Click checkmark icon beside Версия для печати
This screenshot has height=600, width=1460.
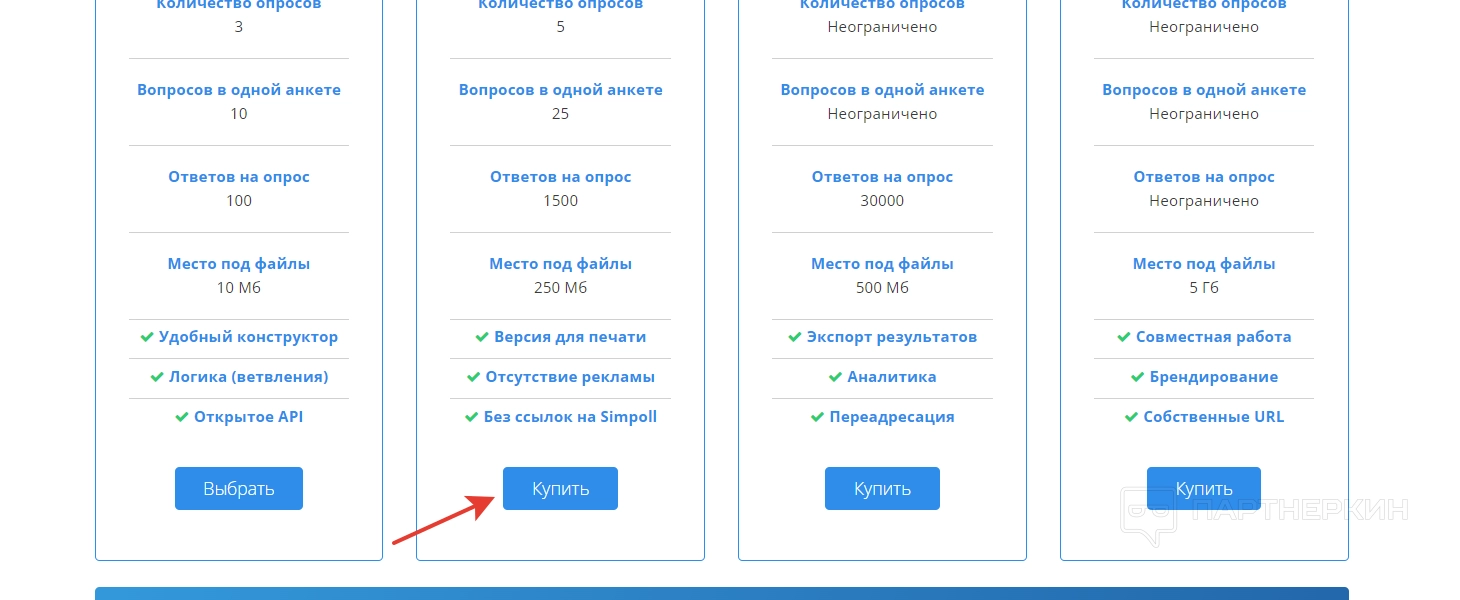[x=482, y=338]
